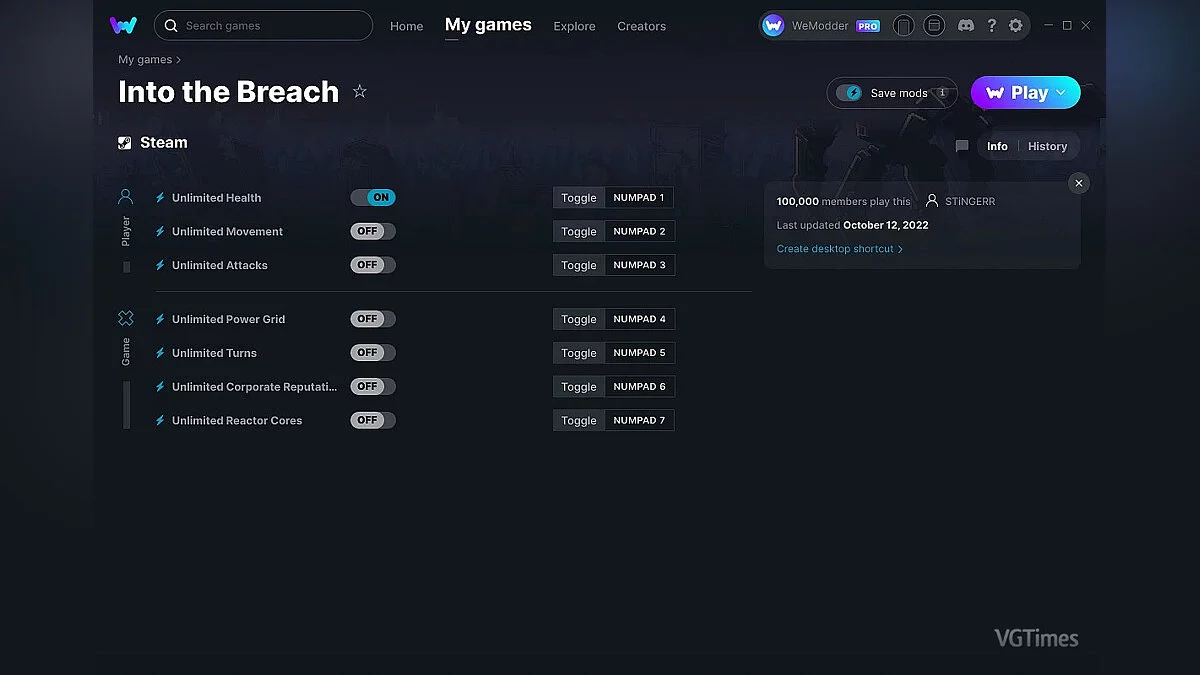
Task: Click the Create desktop shortcut link
Action: click(x=840, y=249)
